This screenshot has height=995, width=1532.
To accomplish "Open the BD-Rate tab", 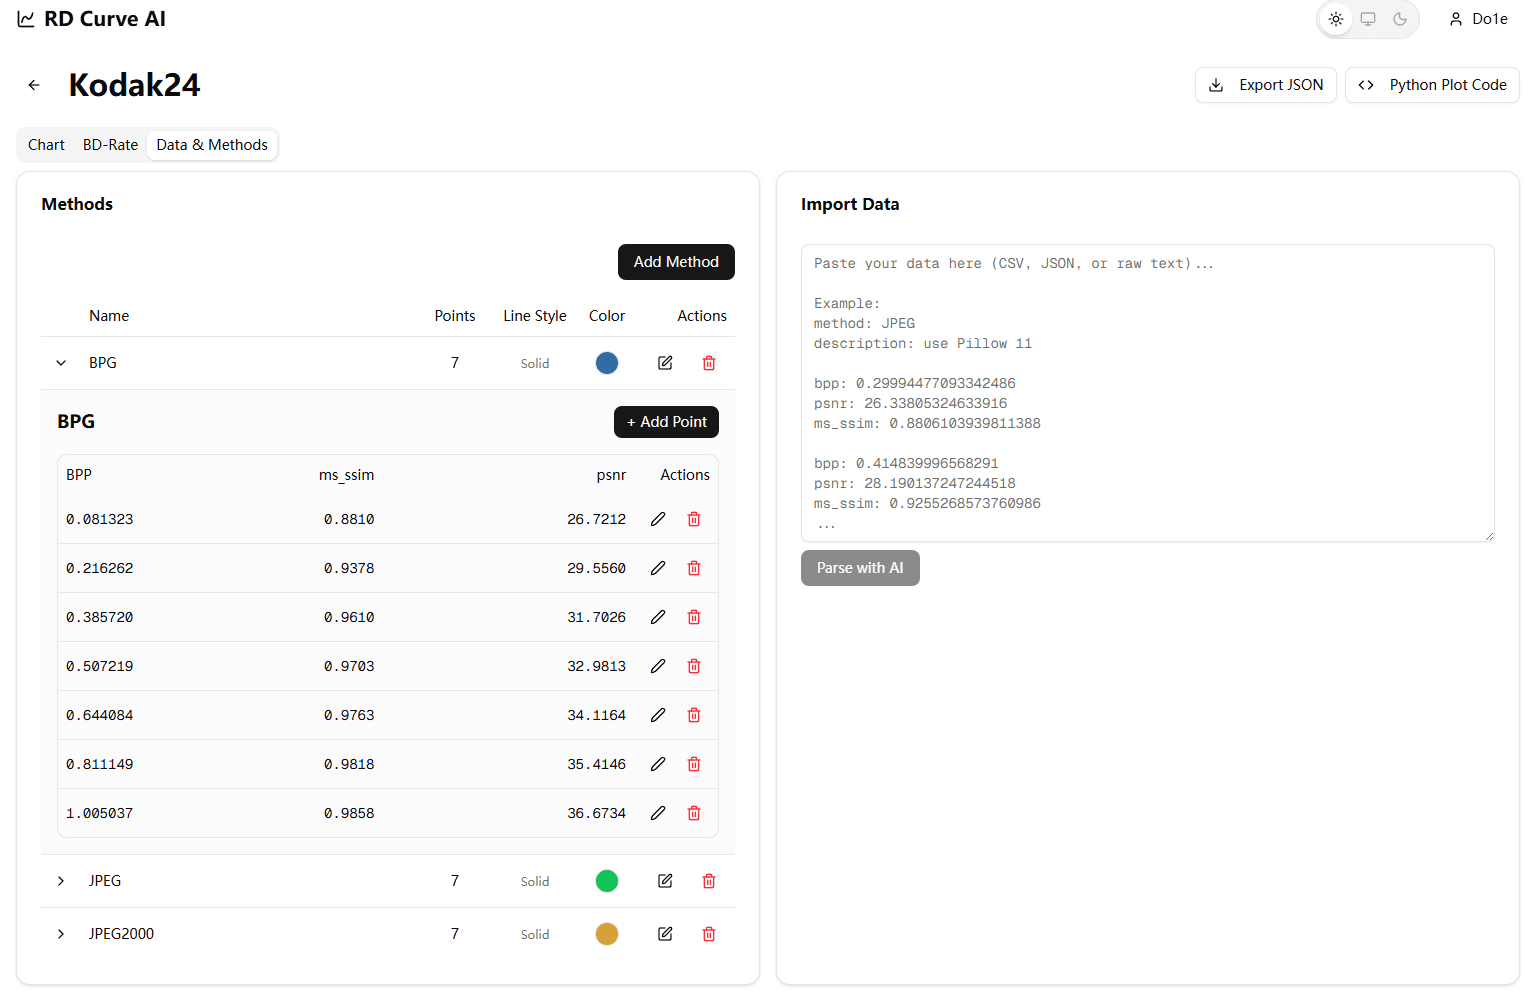I will [110, 145].
